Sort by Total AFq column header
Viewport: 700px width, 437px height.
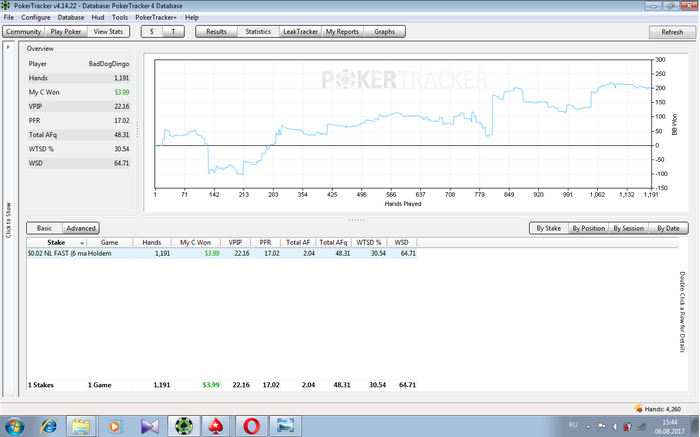333,242
